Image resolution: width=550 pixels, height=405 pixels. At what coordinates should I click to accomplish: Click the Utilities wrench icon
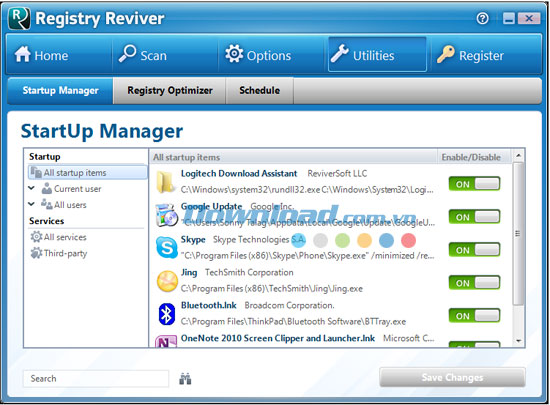[340, 54]
